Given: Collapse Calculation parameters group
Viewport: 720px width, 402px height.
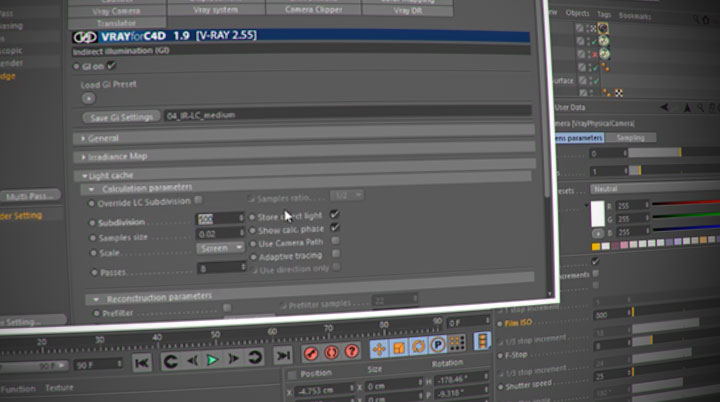Looking at the screenshot, I should pyautogui.click(x=91, y=189).
